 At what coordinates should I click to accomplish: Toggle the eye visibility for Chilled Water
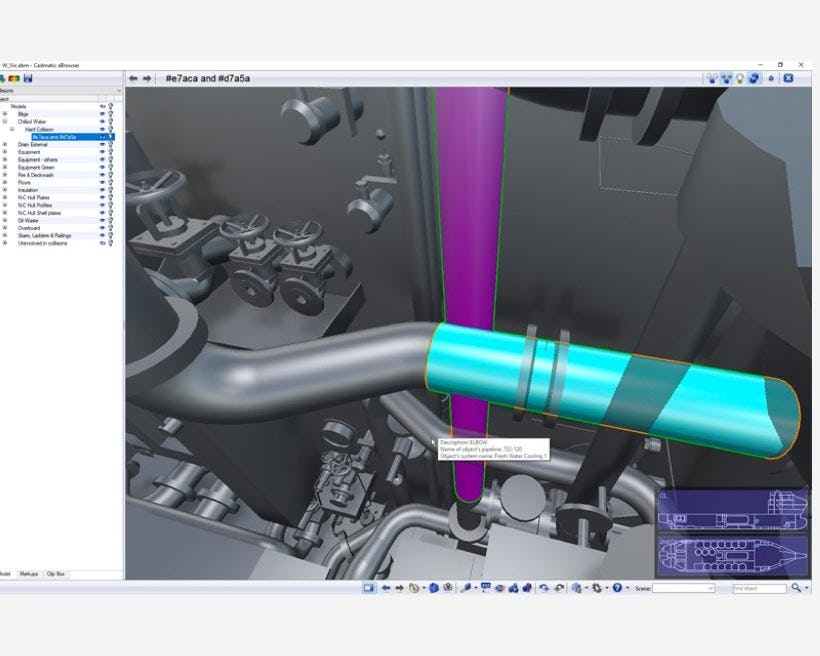pyautogui.click(x=102, y=121)
